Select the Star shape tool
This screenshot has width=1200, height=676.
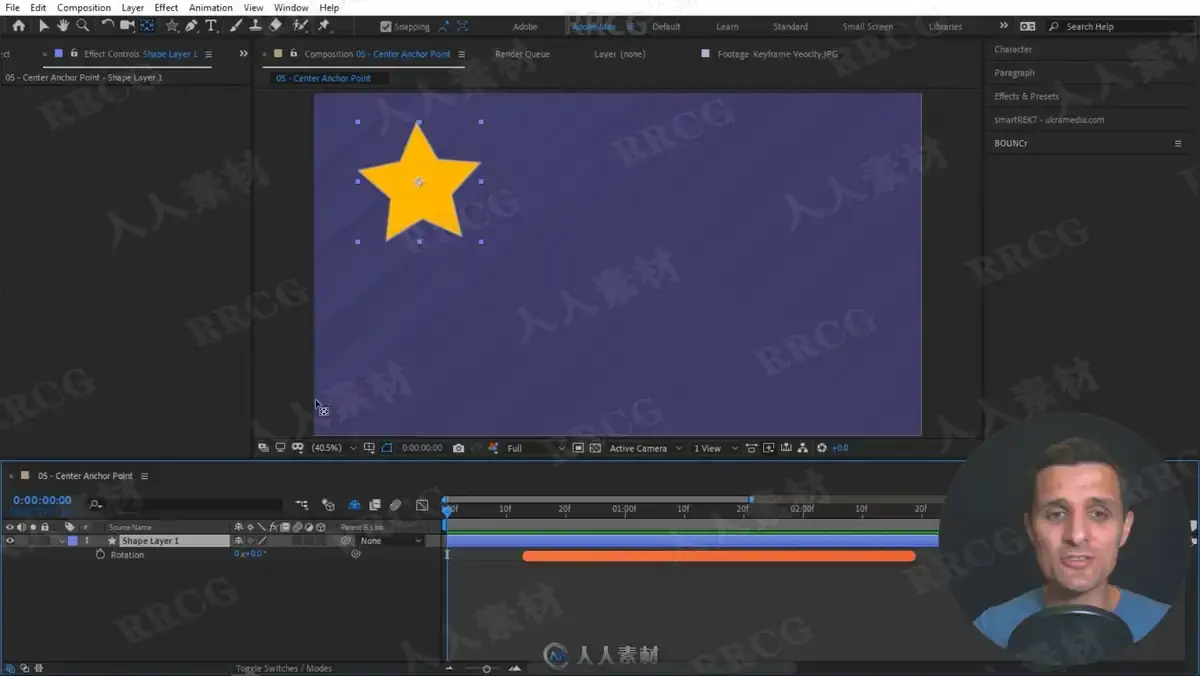point(172,26)
